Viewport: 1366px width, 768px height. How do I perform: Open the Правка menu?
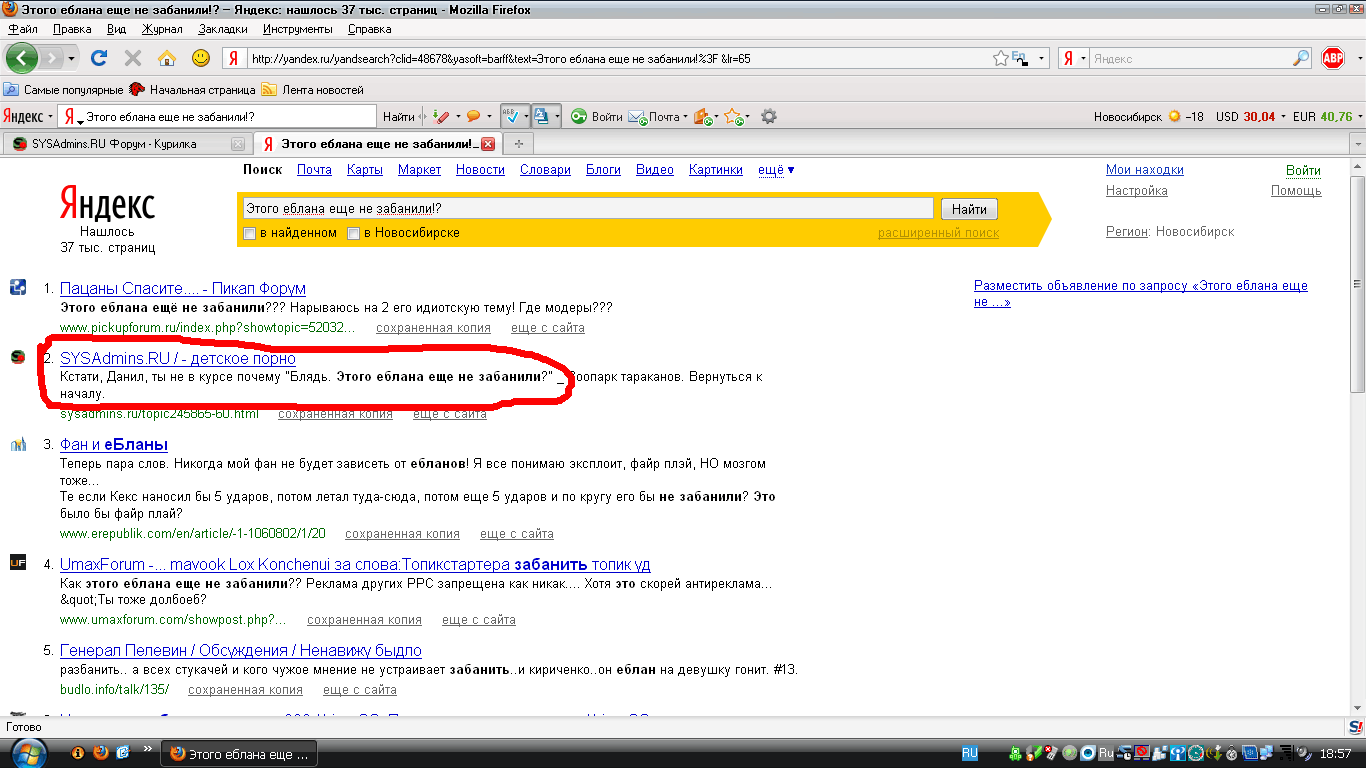pyautogui.click(x=72, y=29)
